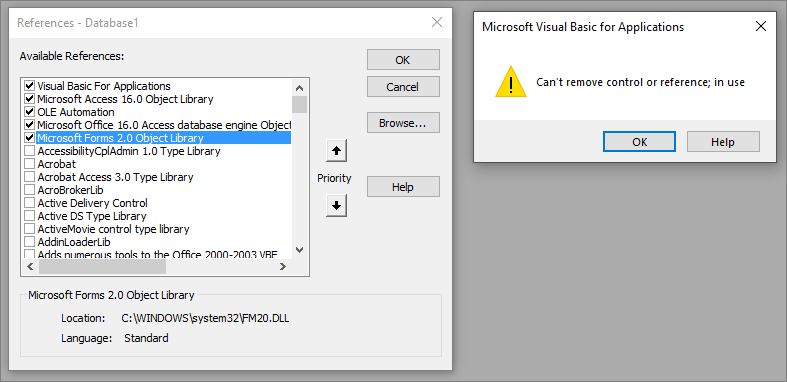
Task: Close the Visual Basic error message box
Action: [x=761, y=26]
